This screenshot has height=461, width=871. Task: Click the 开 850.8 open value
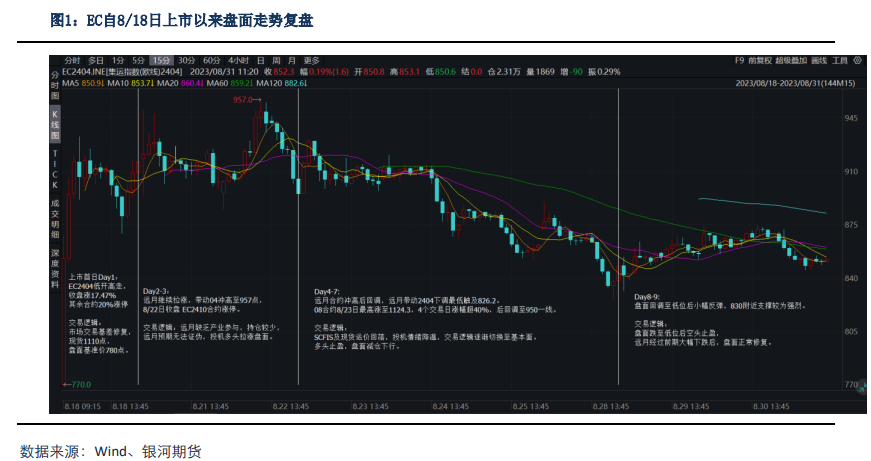click(369, 72)
